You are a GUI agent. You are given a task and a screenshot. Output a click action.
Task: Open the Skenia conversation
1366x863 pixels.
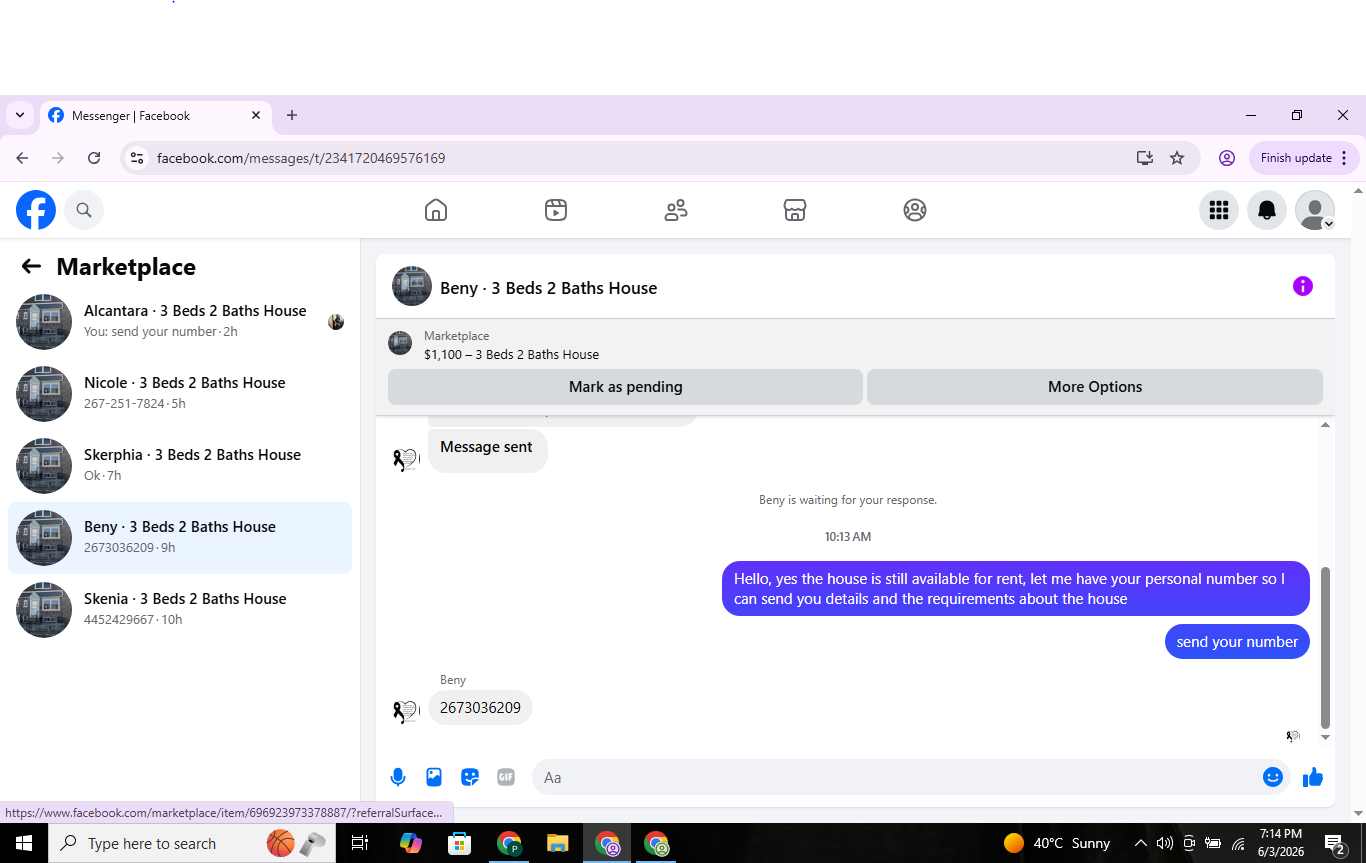[180, 610]
